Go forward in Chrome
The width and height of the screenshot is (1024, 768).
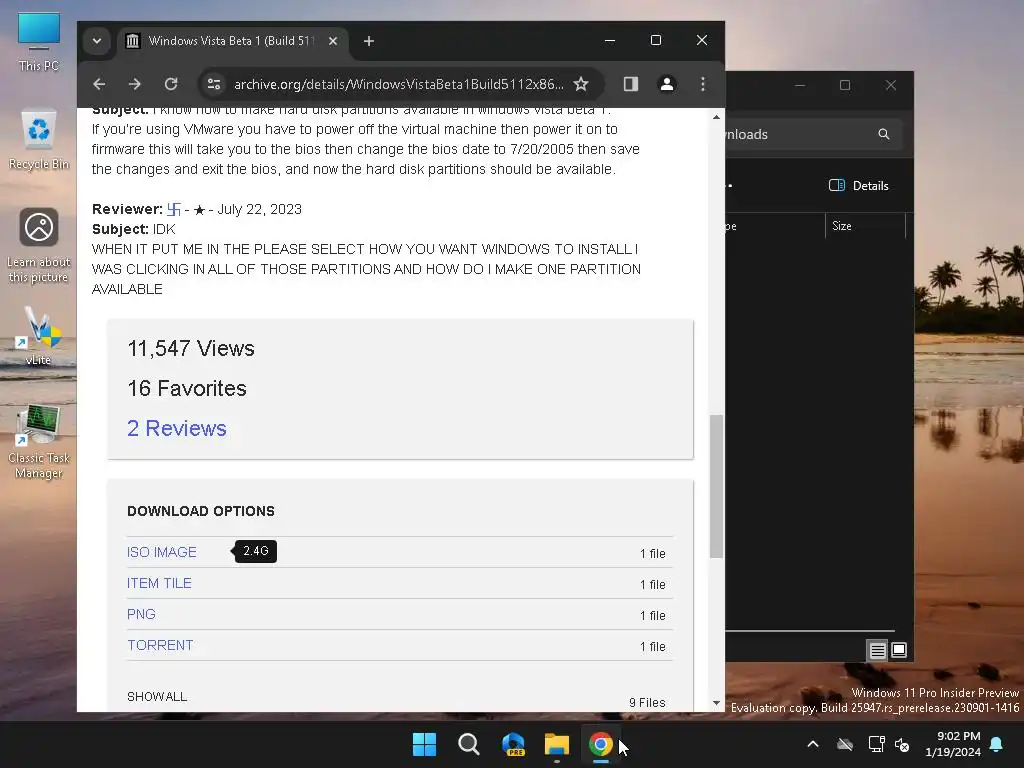[x=135, y=84]
